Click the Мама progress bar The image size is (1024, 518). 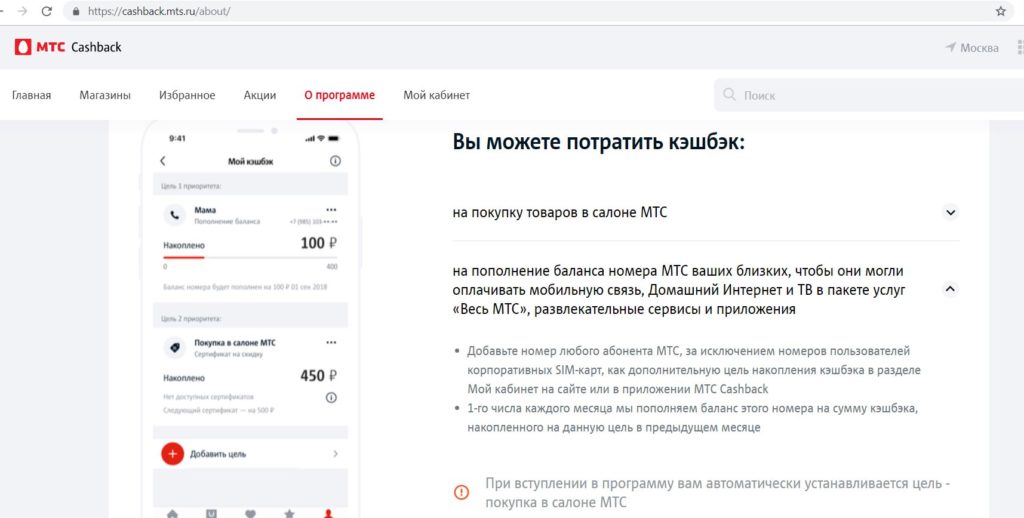click(250, 257)
